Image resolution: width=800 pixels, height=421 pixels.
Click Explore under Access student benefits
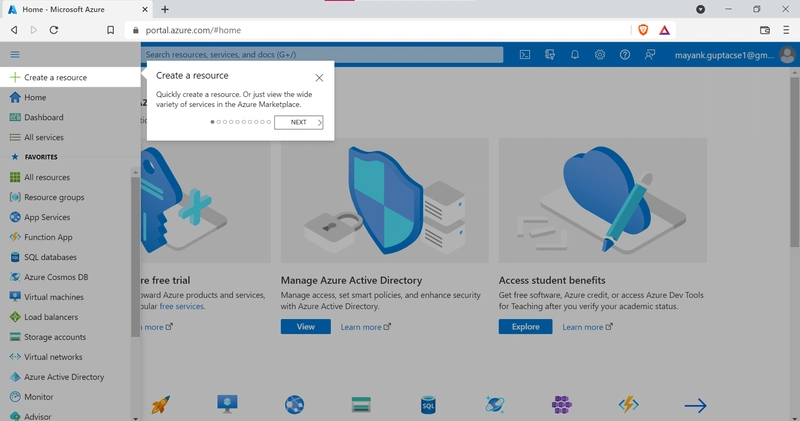tap(526, 327)
